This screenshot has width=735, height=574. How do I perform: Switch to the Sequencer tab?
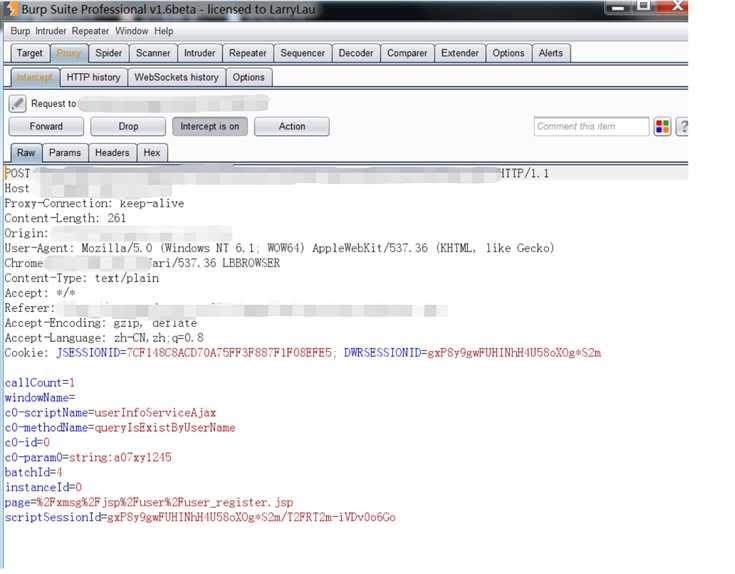[302, 53]
